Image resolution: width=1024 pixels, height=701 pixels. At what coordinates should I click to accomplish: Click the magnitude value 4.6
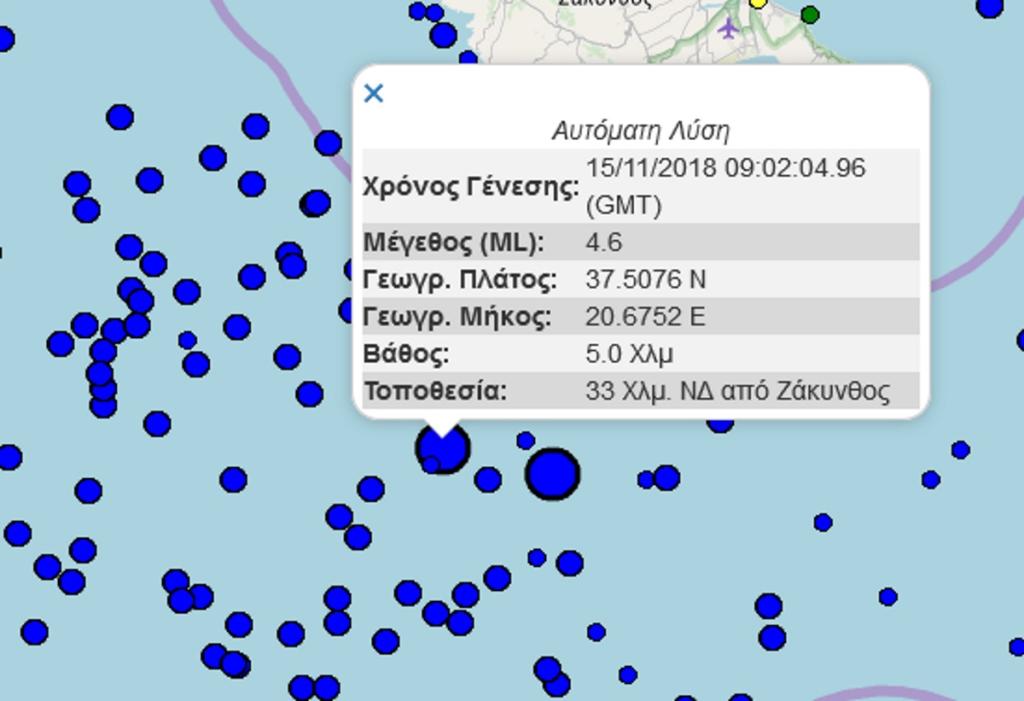point(603,242)
